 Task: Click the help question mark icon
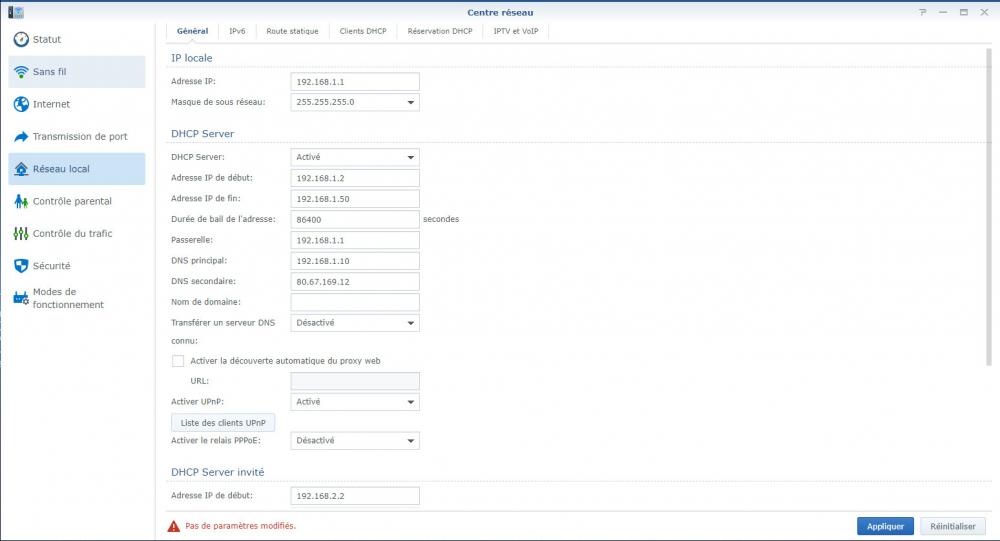pyautogui.click(x=922, y=12)
